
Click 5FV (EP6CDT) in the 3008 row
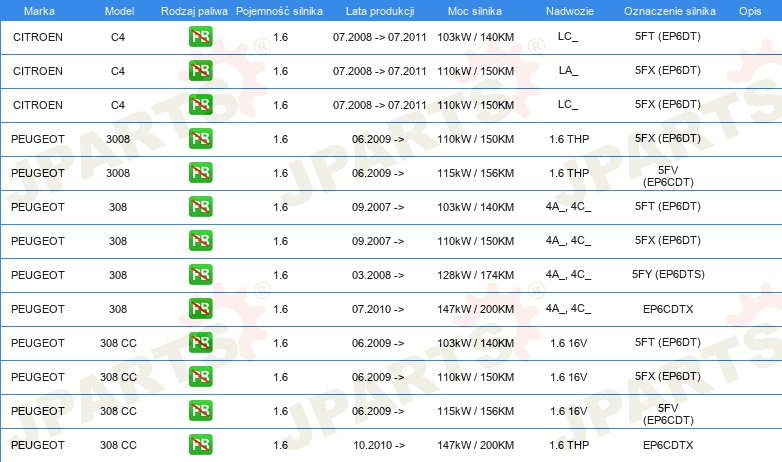668,176
